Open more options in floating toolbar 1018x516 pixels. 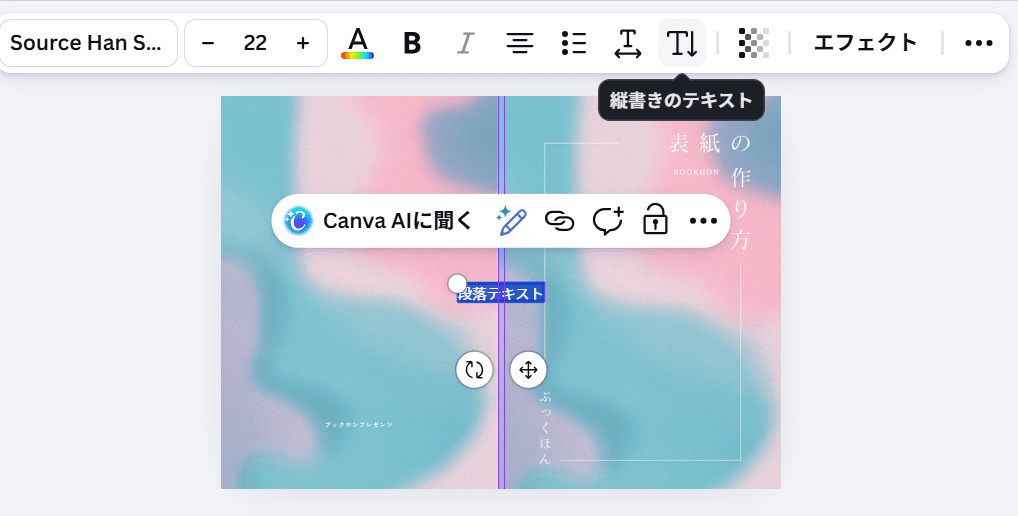click(x=703, y=221)
